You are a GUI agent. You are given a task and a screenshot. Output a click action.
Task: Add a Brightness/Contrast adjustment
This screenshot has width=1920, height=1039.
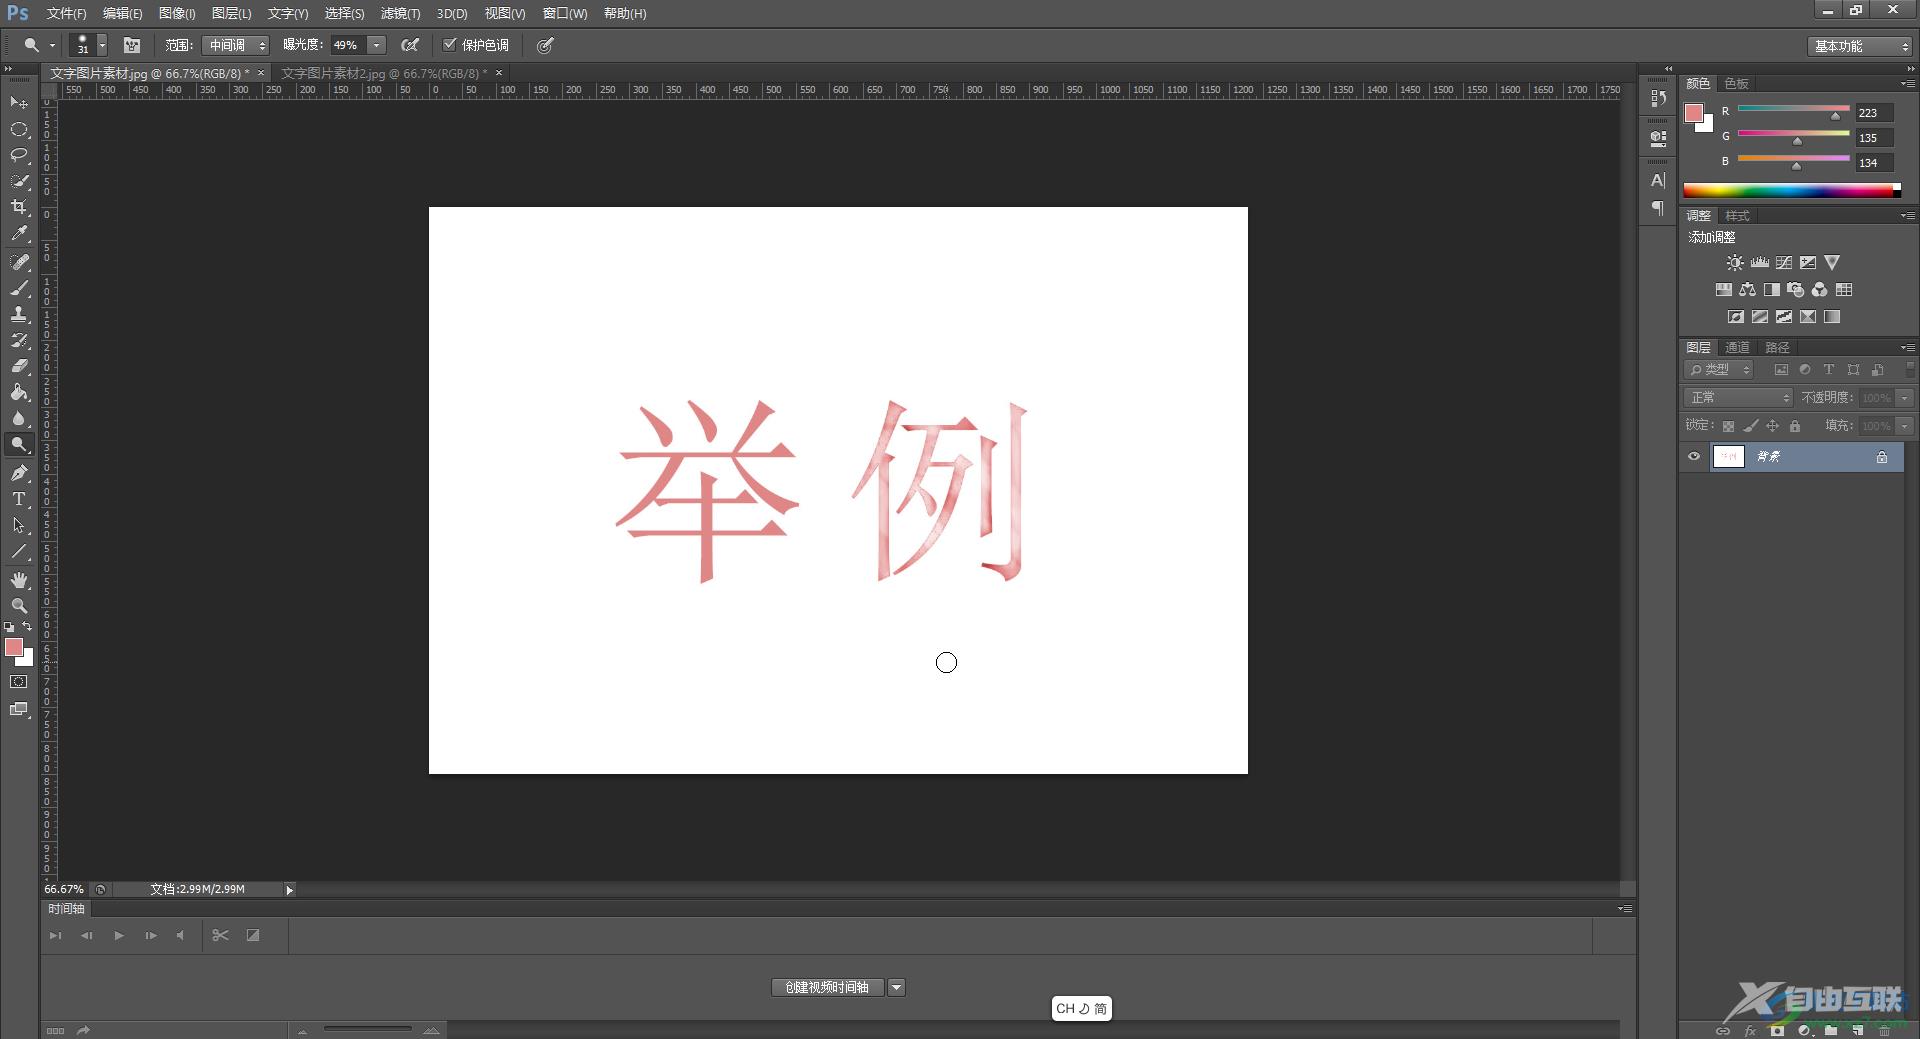(1735, 263)
